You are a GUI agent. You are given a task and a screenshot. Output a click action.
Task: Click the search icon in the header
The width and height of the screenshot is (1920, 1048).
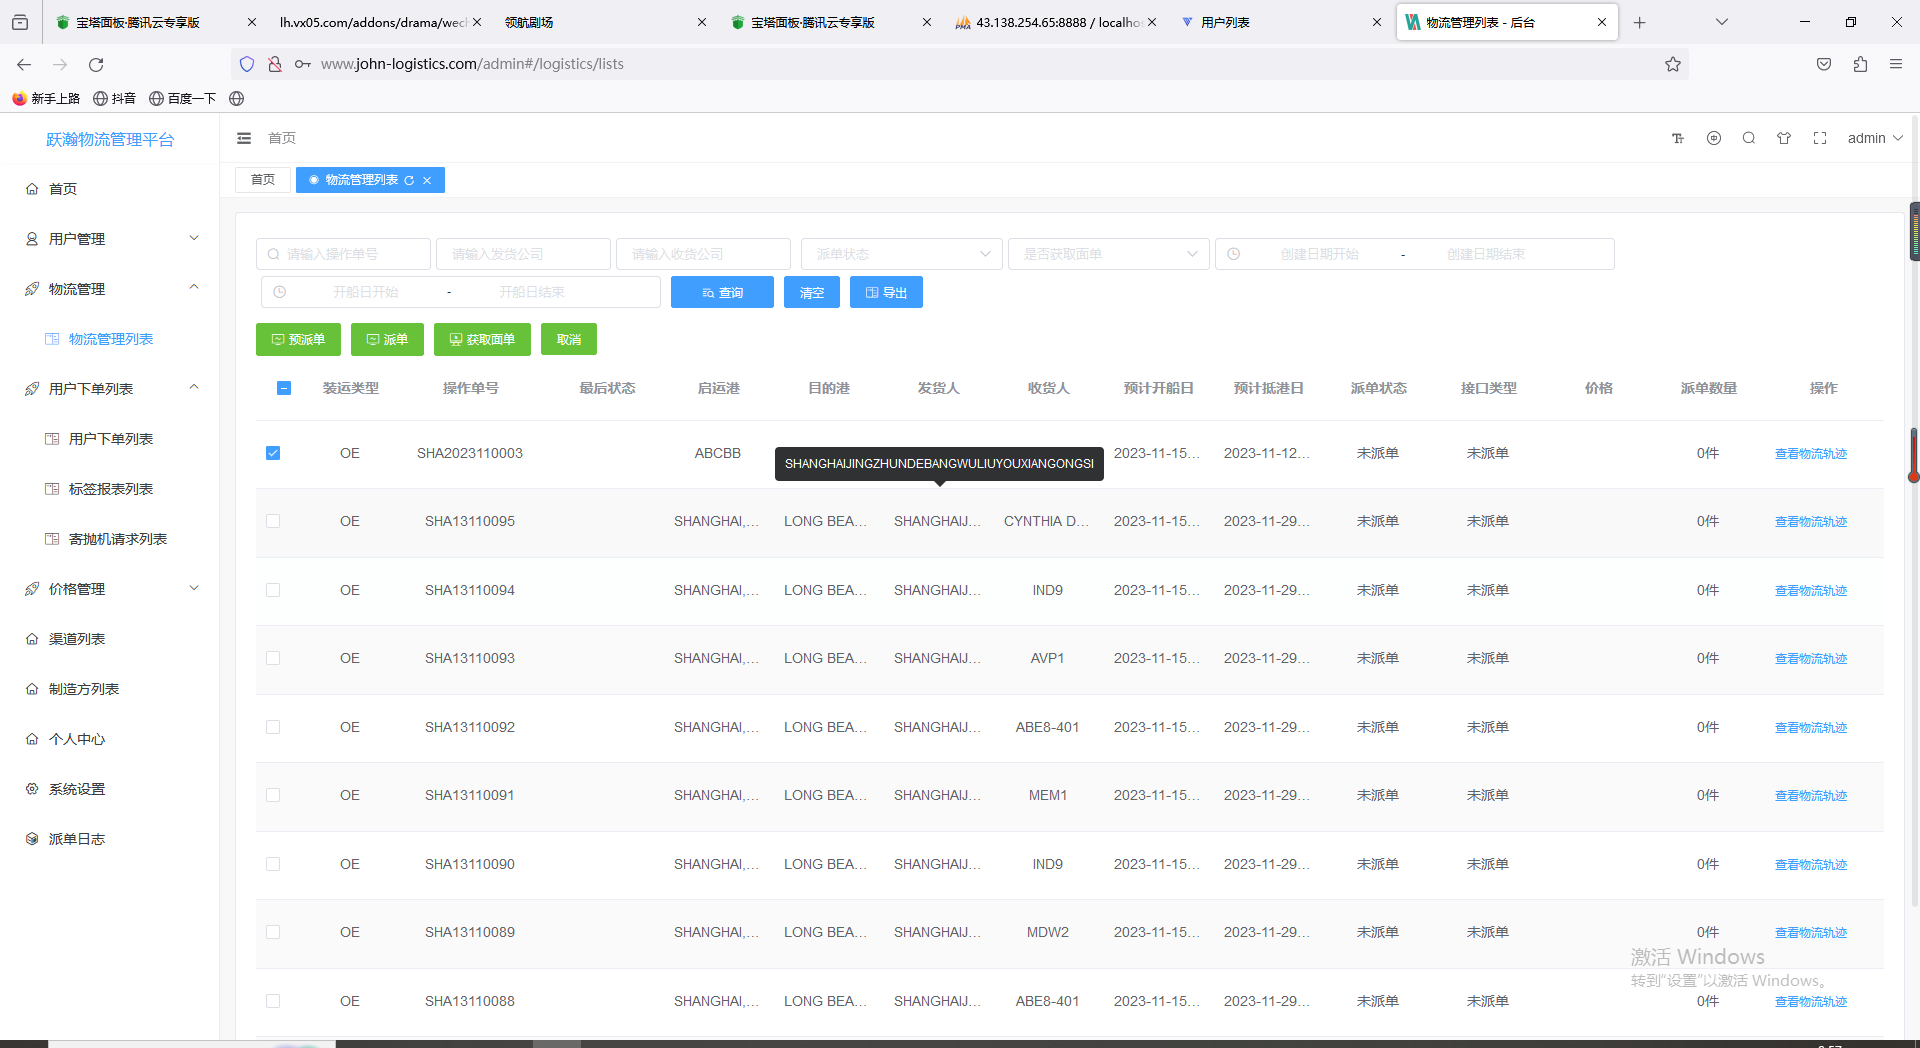pyautogui.click(x=1749, y=138)
